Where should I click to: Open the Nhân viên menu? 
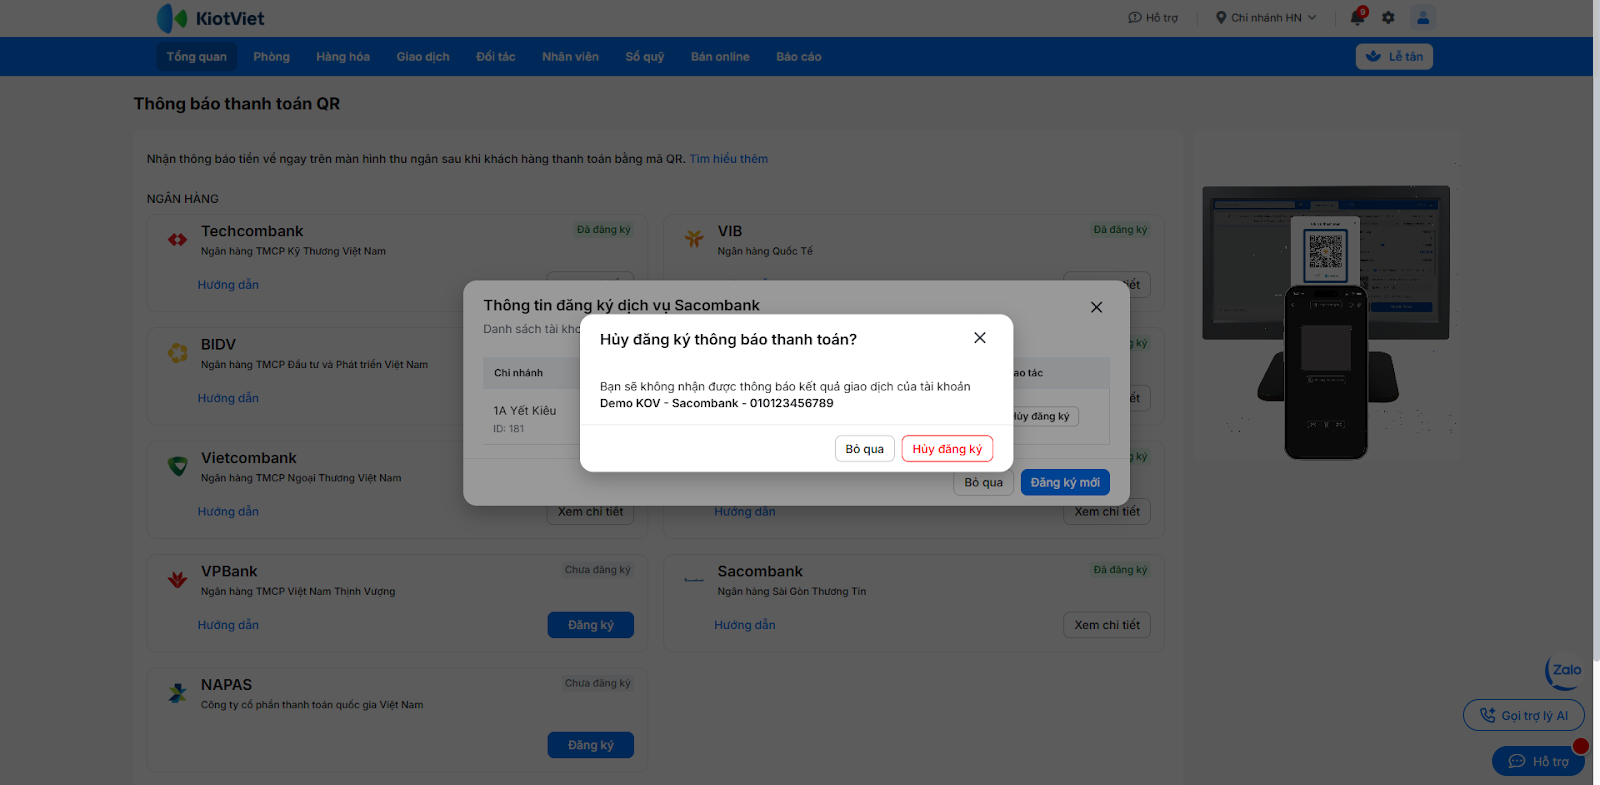pos(570,57)
